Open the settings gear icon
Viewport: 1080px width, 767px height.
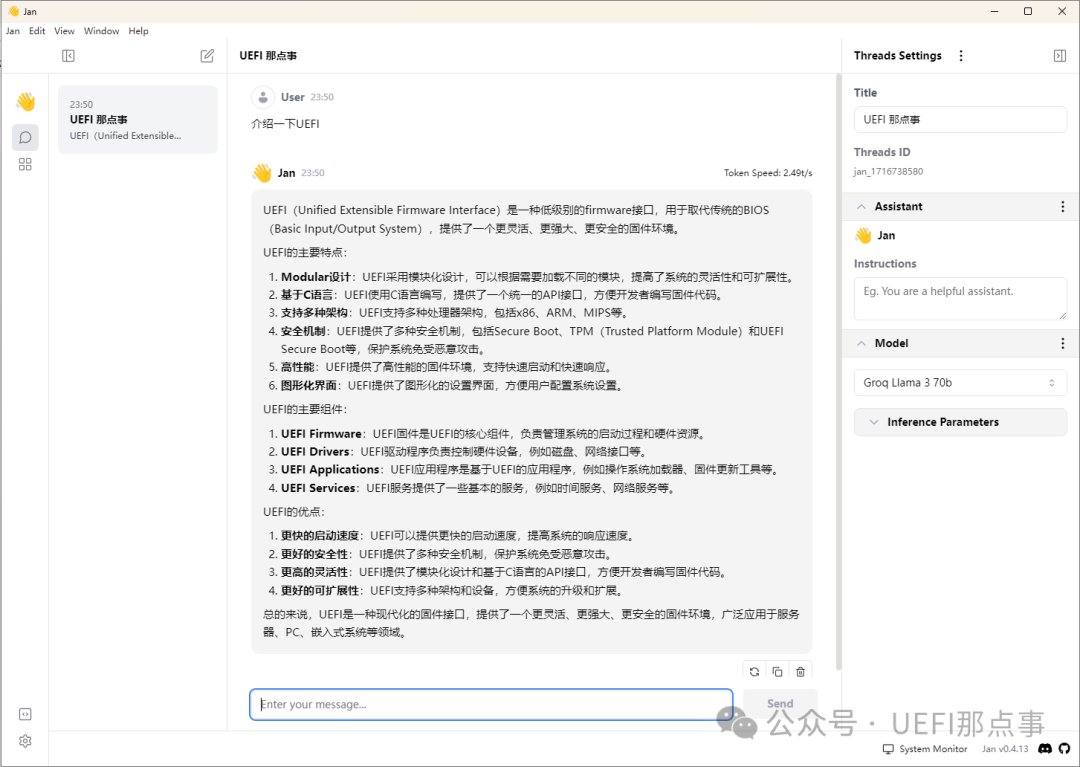(x=25, y=741)
